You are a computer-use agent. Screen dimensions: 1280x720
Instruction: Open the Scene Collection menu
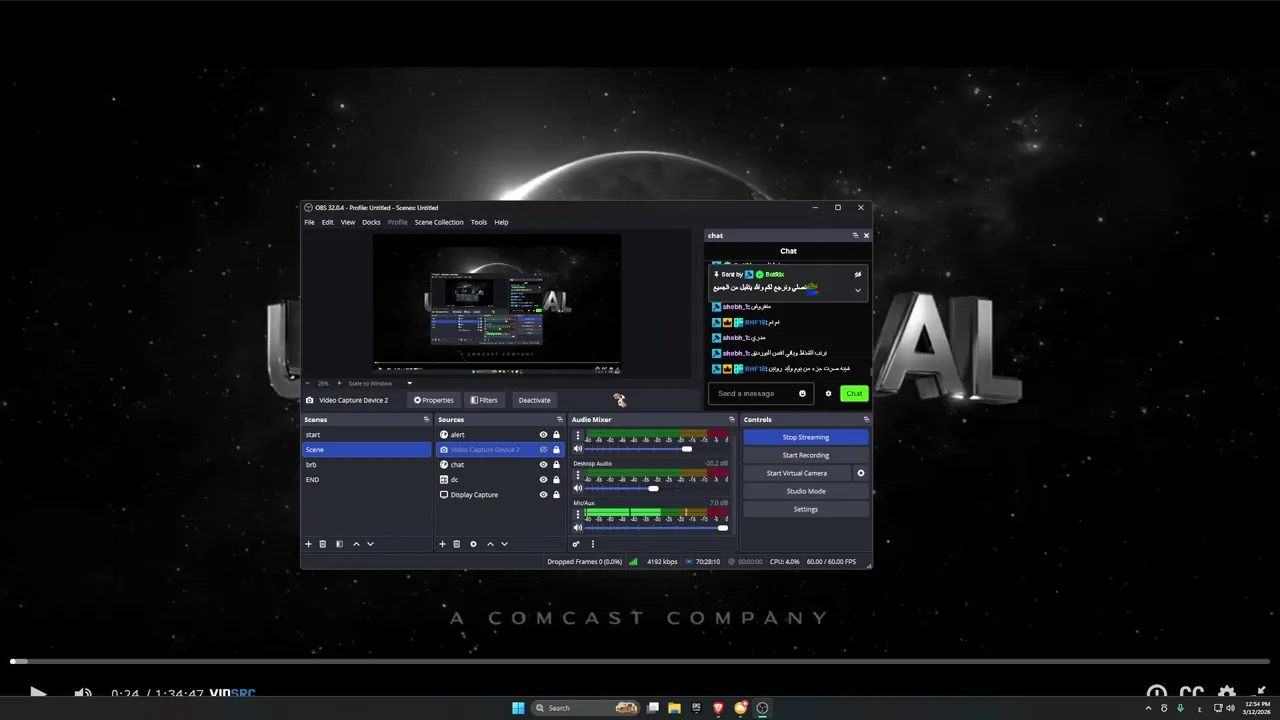tap(439, 222)
